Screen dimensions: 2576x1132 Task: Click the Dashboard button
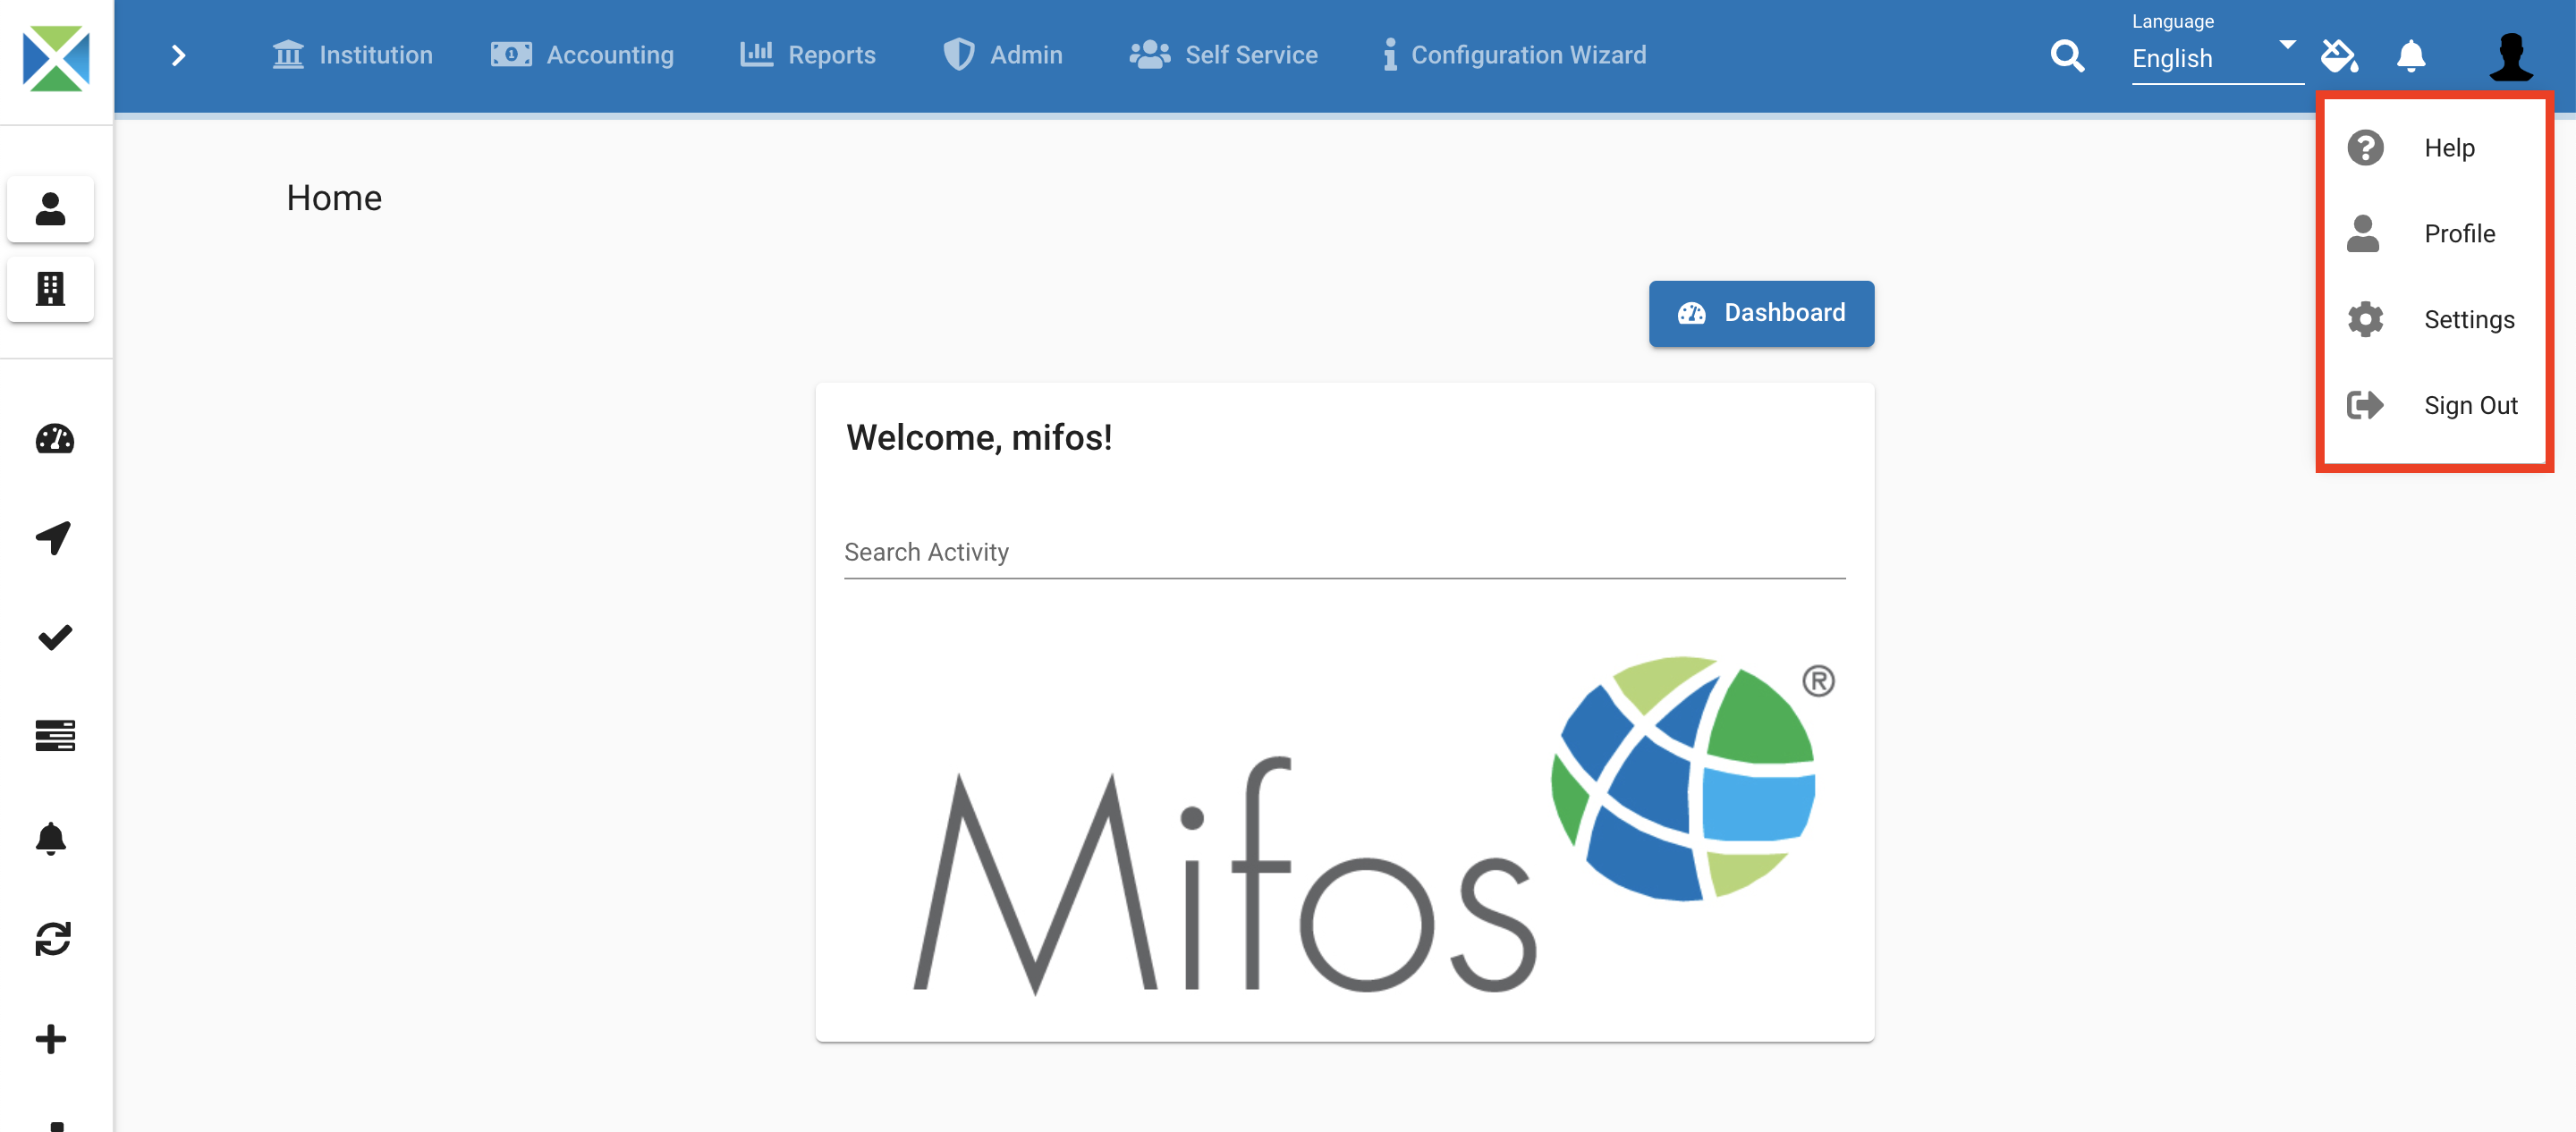point(1761,314)
